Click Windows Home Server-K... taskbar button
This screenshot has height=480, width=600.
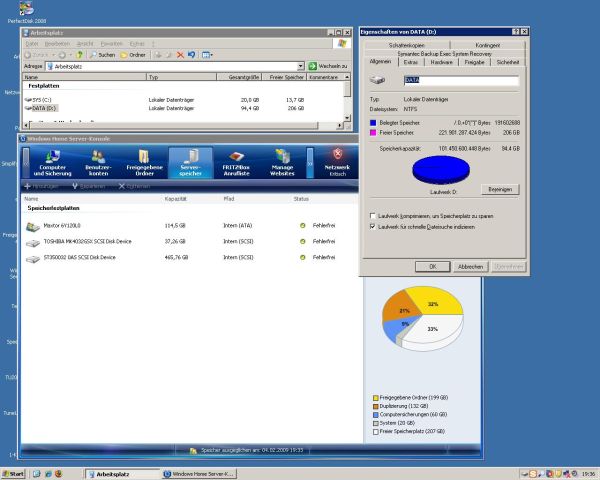point(199,474)
